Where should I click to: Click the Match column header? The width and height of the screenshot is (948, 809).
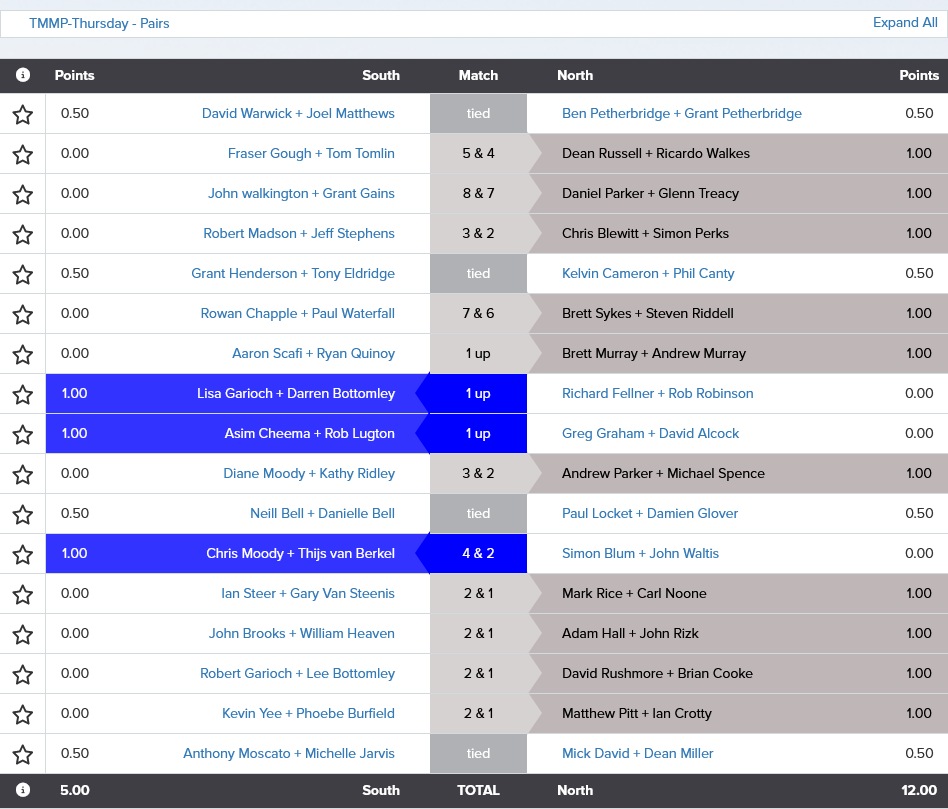[478, 75]
